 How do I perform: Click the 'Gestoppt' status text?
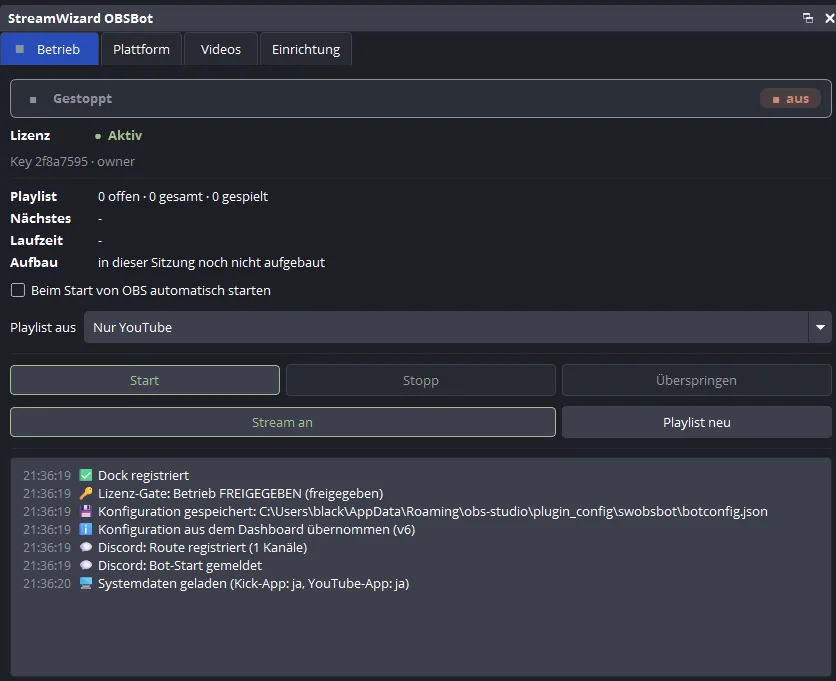(83, 99)
